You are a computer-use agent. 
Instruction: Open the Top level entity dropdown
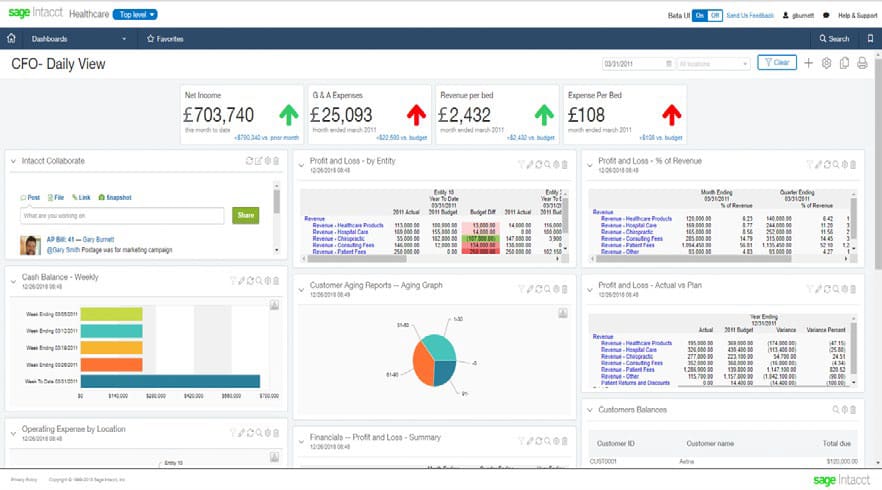136,15
